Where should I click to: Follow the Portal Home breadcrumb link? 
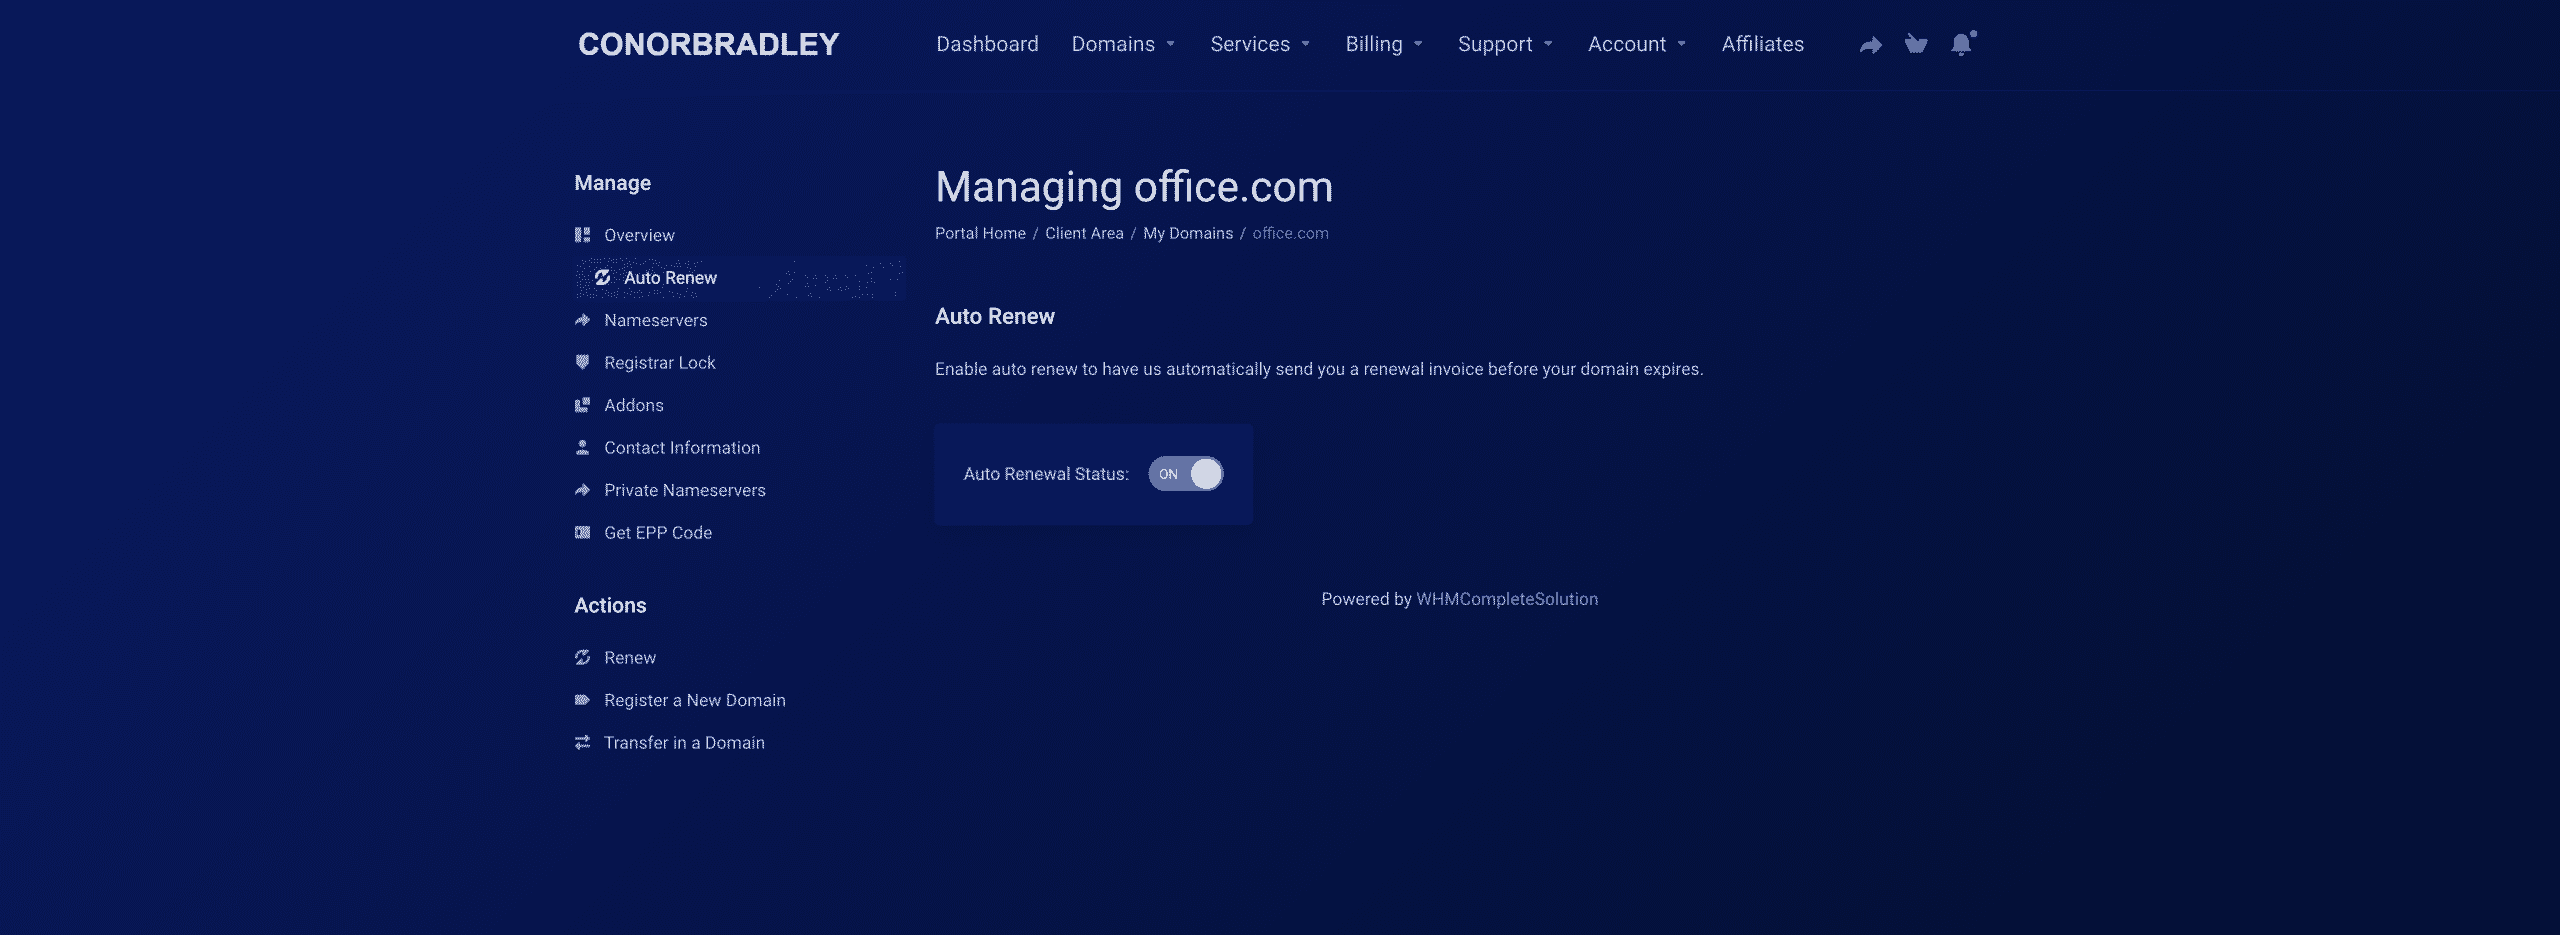tap(980, 233)
